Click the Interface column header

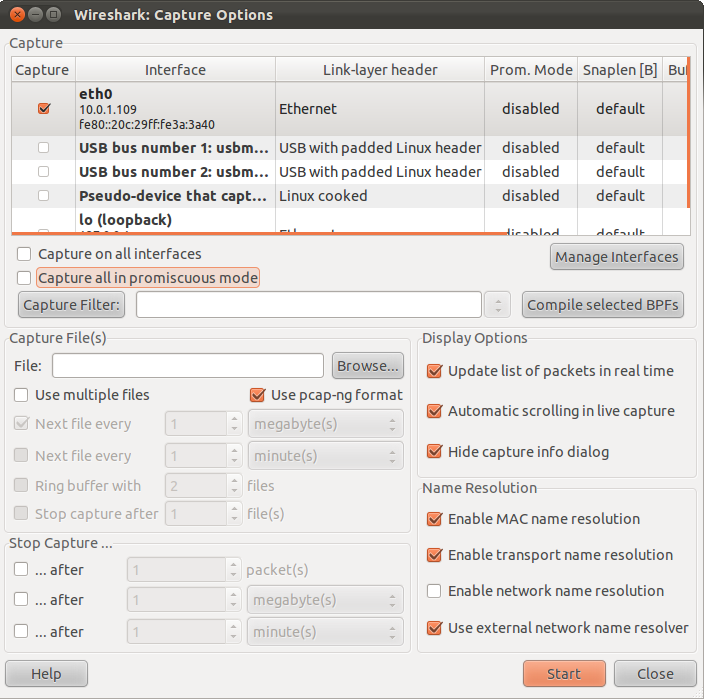pyautogui.click(x=175, y=70)
